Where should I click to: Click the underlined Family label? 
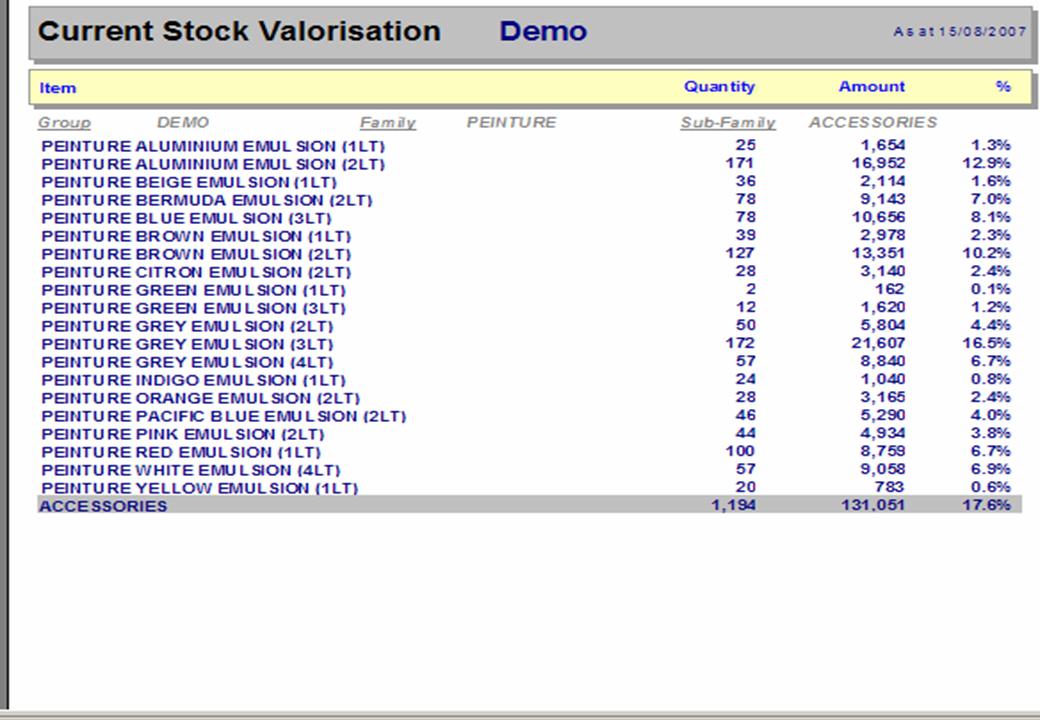(x=387, y=123)
